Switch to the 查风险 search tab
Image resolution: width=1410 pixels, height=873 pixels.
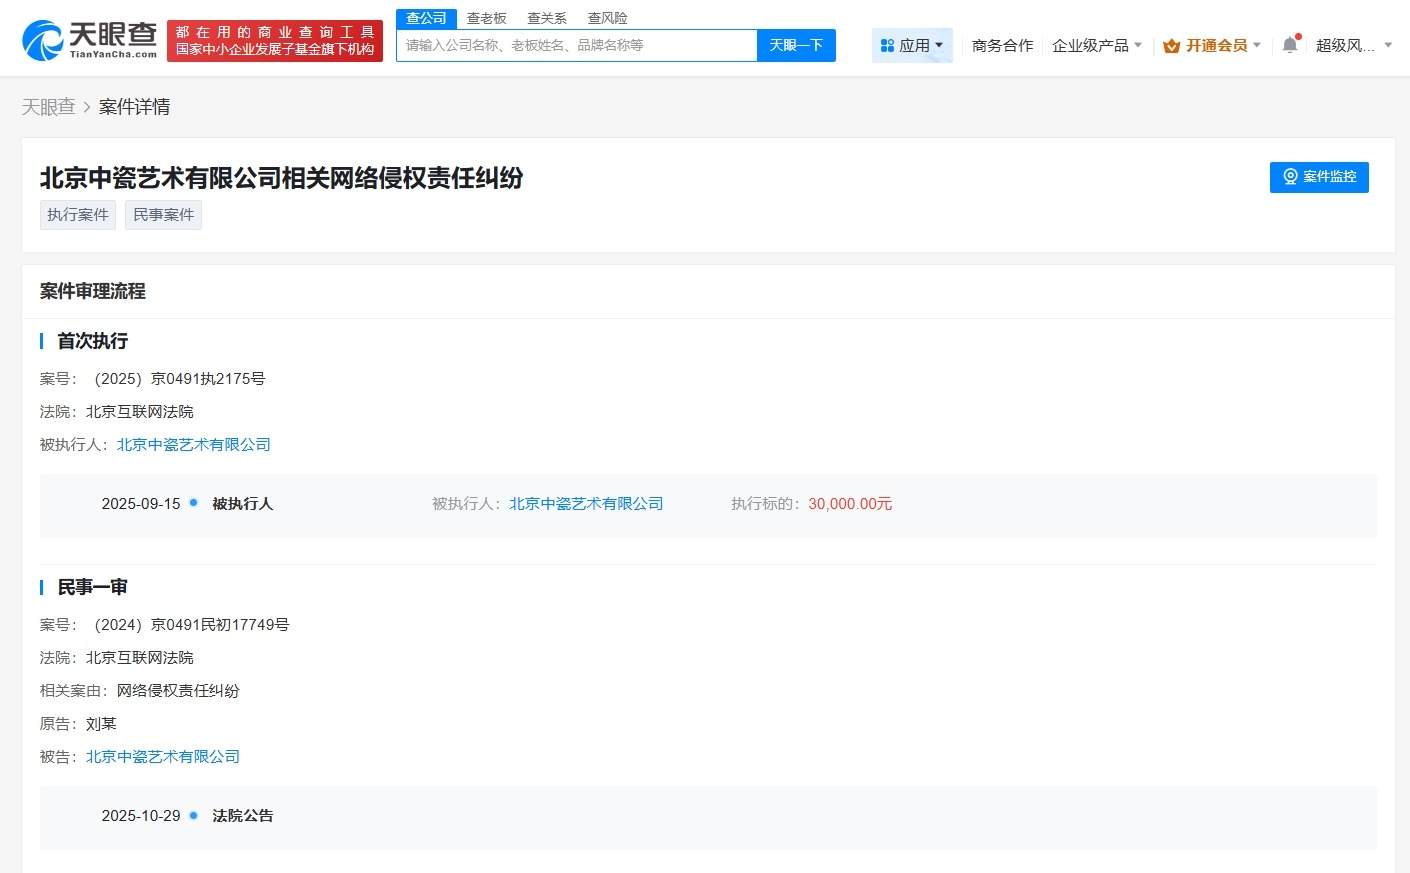[607, 17]
